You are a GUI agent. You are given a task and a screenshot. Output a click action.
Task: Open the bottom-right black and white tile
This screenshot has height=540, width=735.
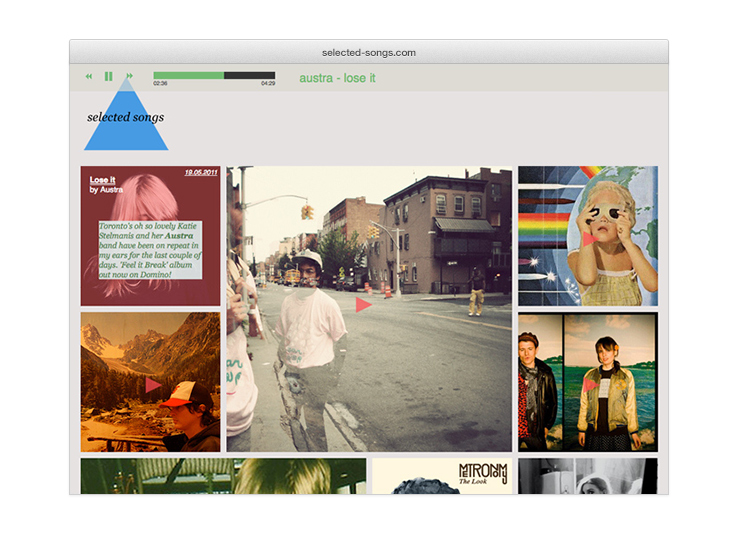pos(587,476)
